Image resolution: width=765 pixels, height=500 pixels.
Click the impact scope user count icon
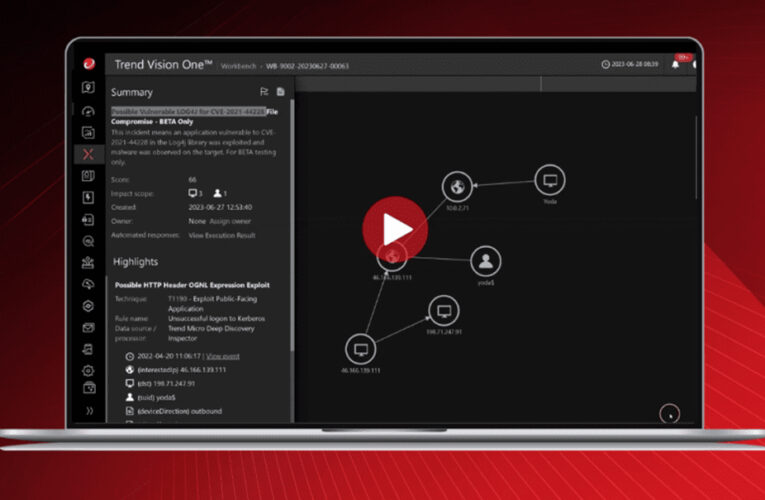point(220,194)
